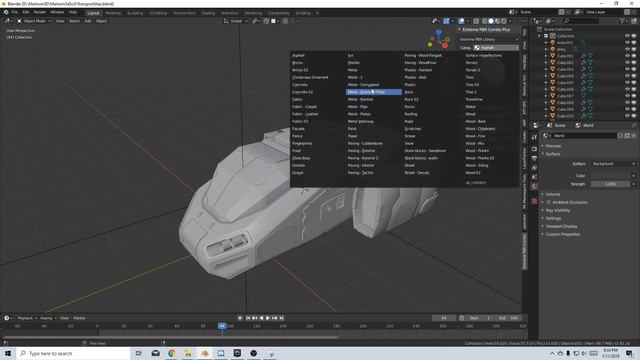The height and width of the screenshot is (360, 640).
Task: Expand the Custom Properties panel
Action: point(562,235)
